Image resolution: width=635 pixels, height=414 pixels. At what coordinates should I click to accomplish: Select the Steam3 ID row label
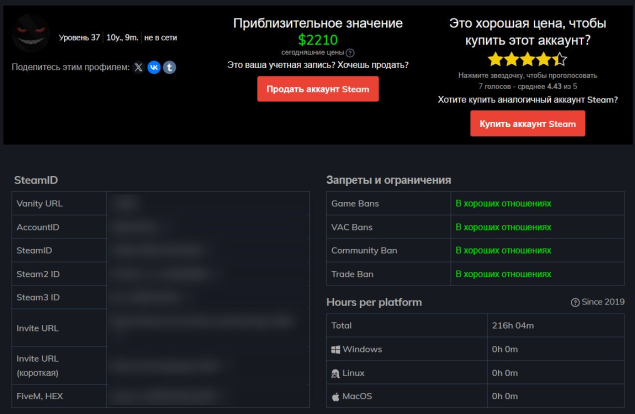coord(38,297)
